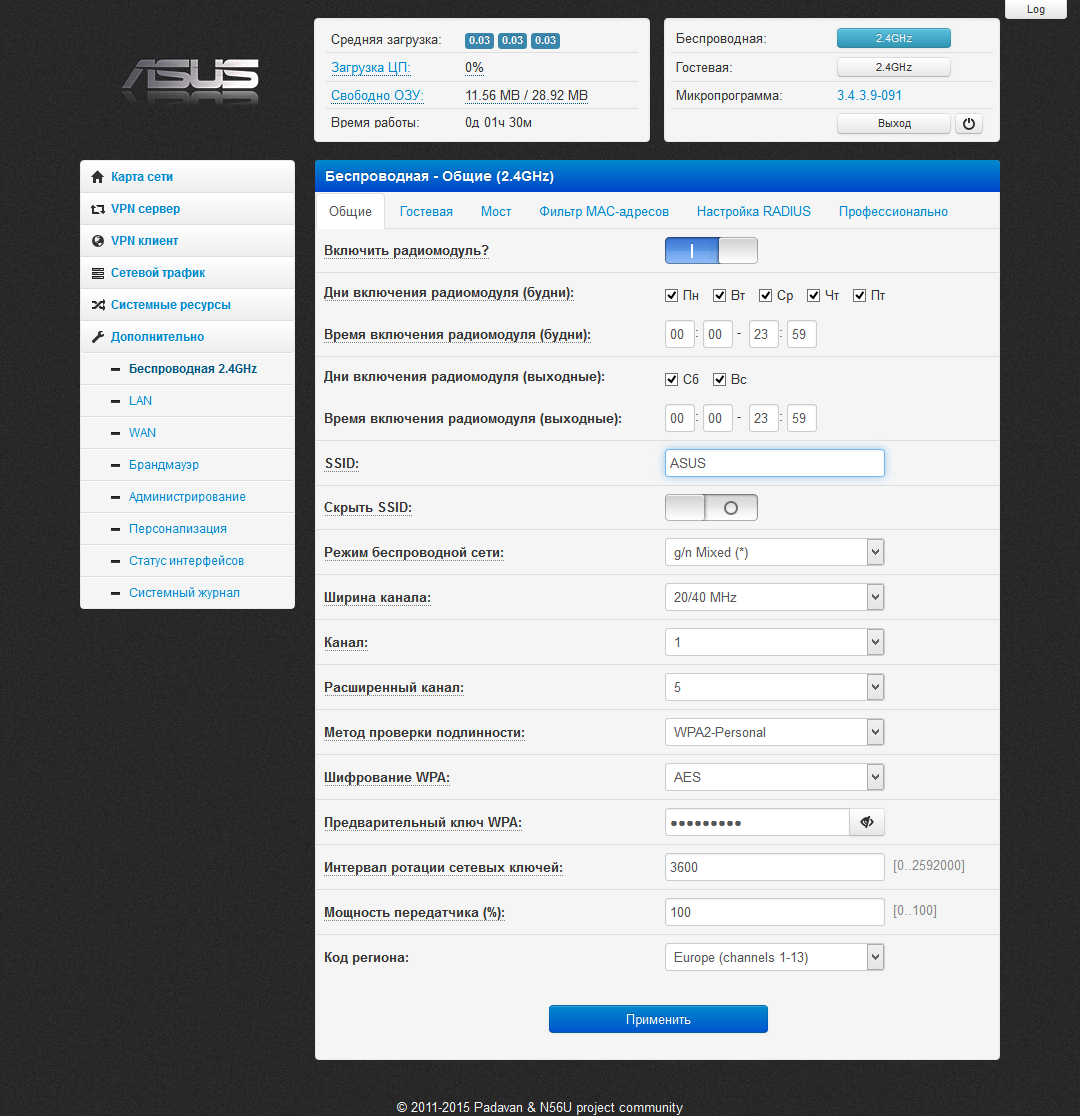Open the Режим беспроводной сети dropdown
The height and width of the screenshot is (1116, 1080).
[x=775, y=552]
